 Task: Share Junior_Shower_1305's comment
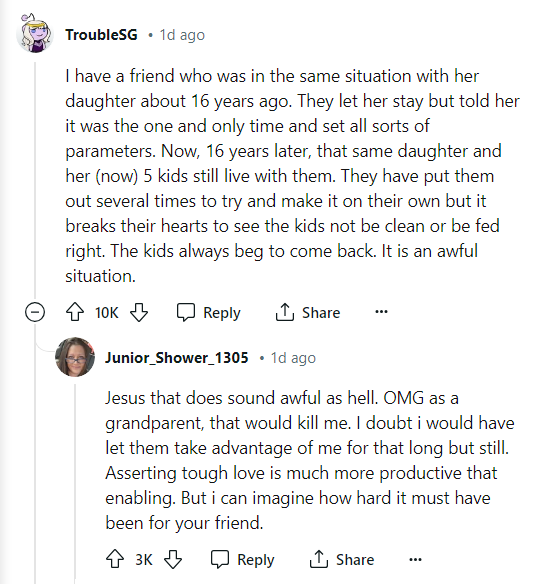click(342, 559)
